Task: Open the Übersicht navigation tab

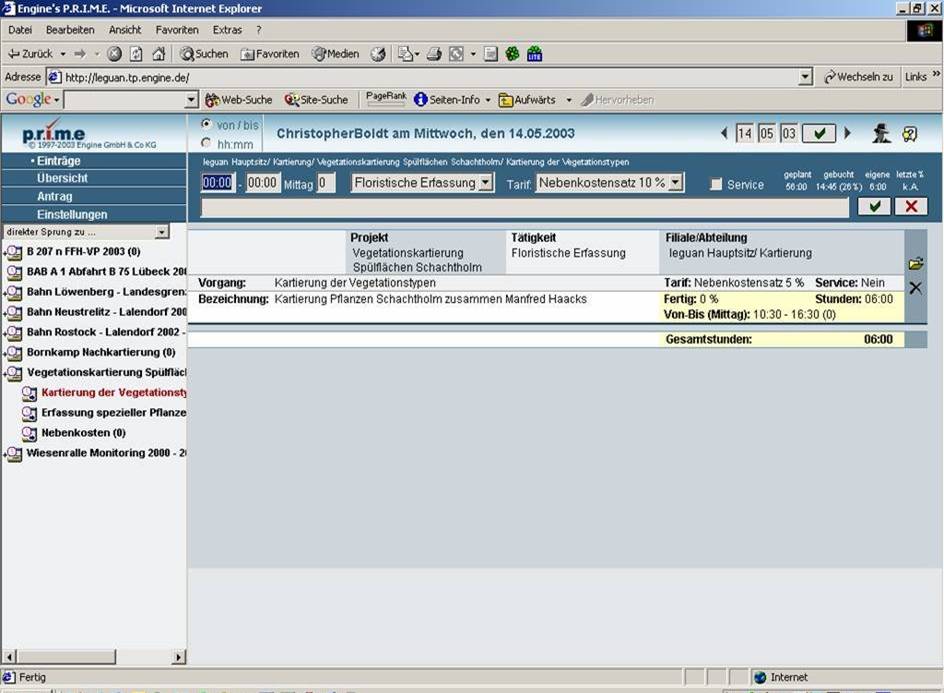Action: click(x=62, y=178)
